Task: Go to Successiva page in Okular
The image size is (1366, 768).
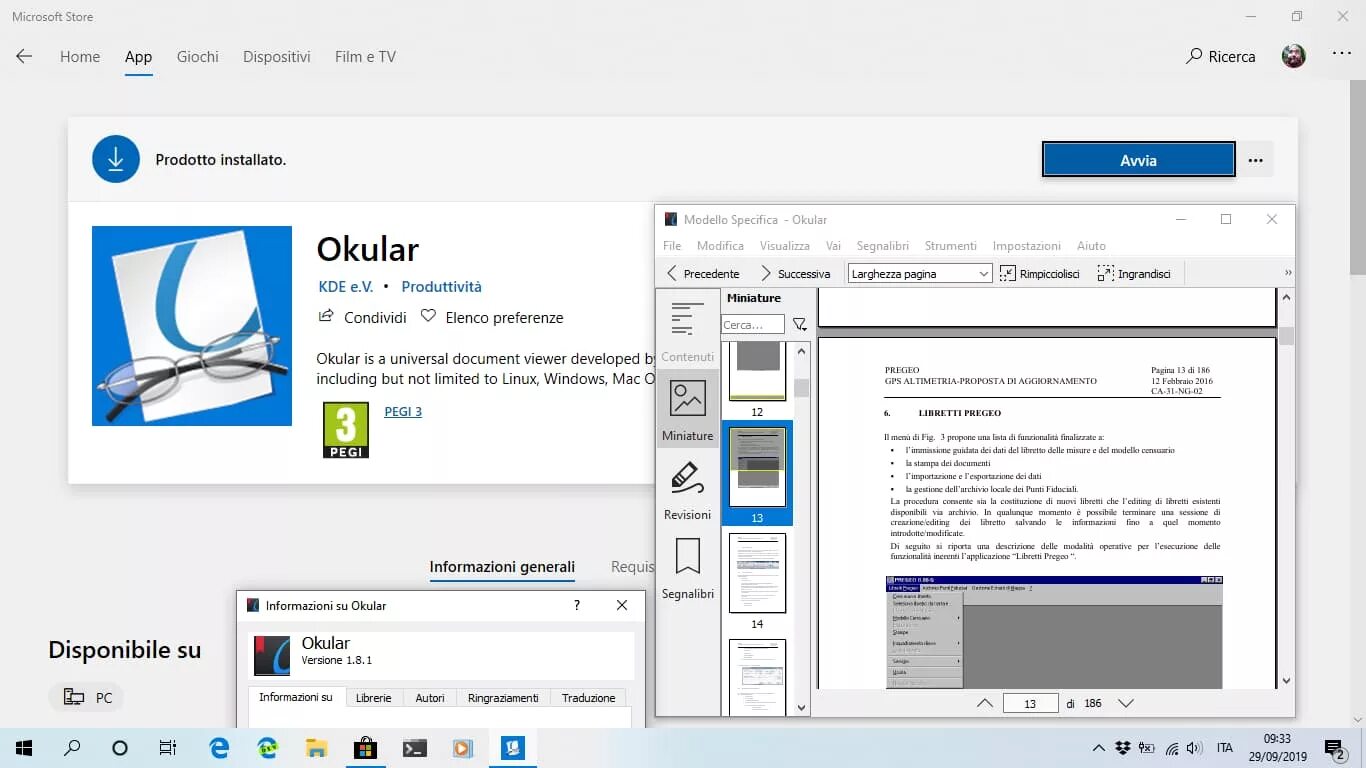Action: coord(795,273)
